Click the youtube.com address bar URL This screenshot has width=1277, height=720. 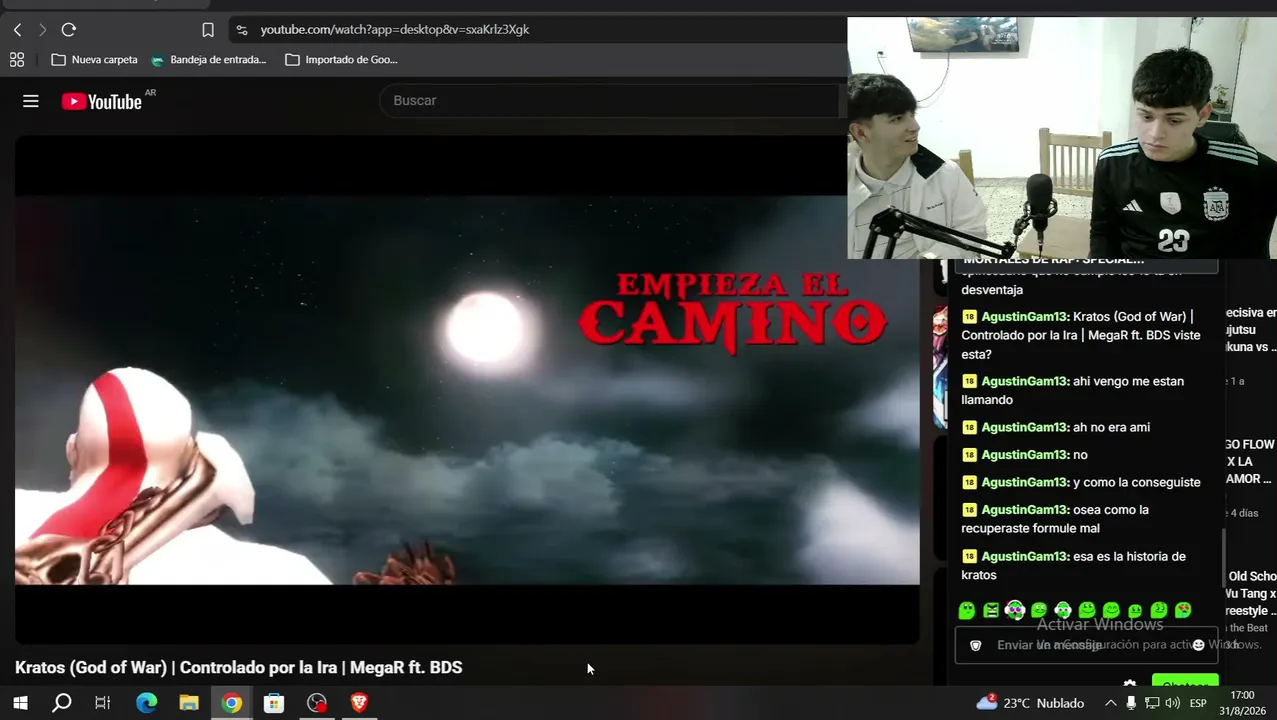395,30
